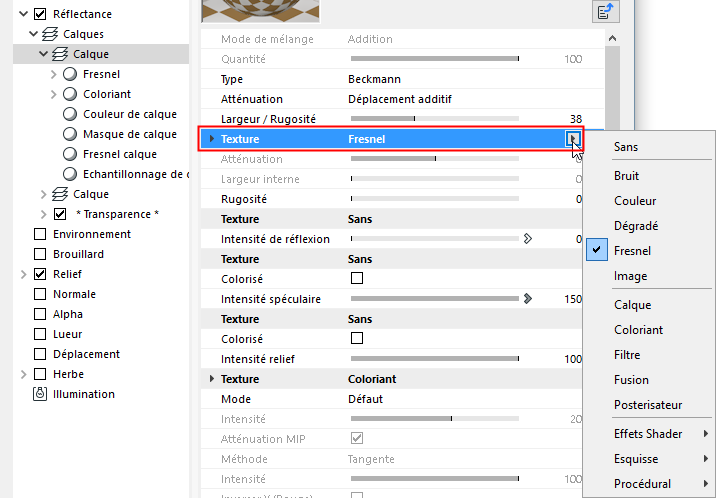Viewport: 716px width, 498px height.
Task: Open the texture popup arrow on the Fresnel row
Action: point(573,139)
